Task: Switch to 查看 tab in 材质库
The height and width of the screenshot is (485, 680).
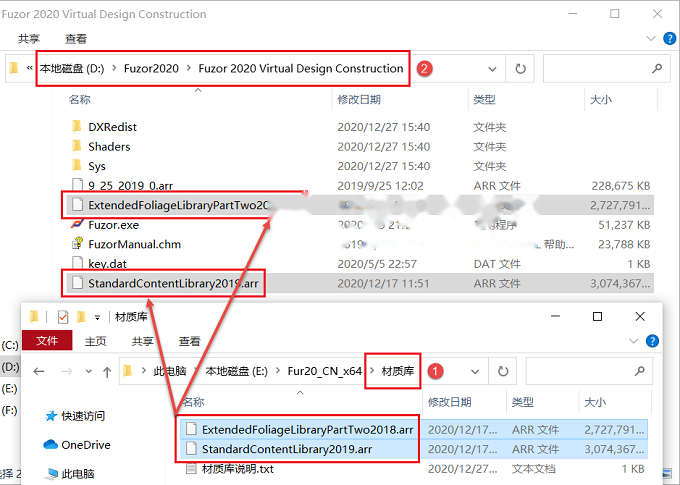Action: [x=190, y=341]
